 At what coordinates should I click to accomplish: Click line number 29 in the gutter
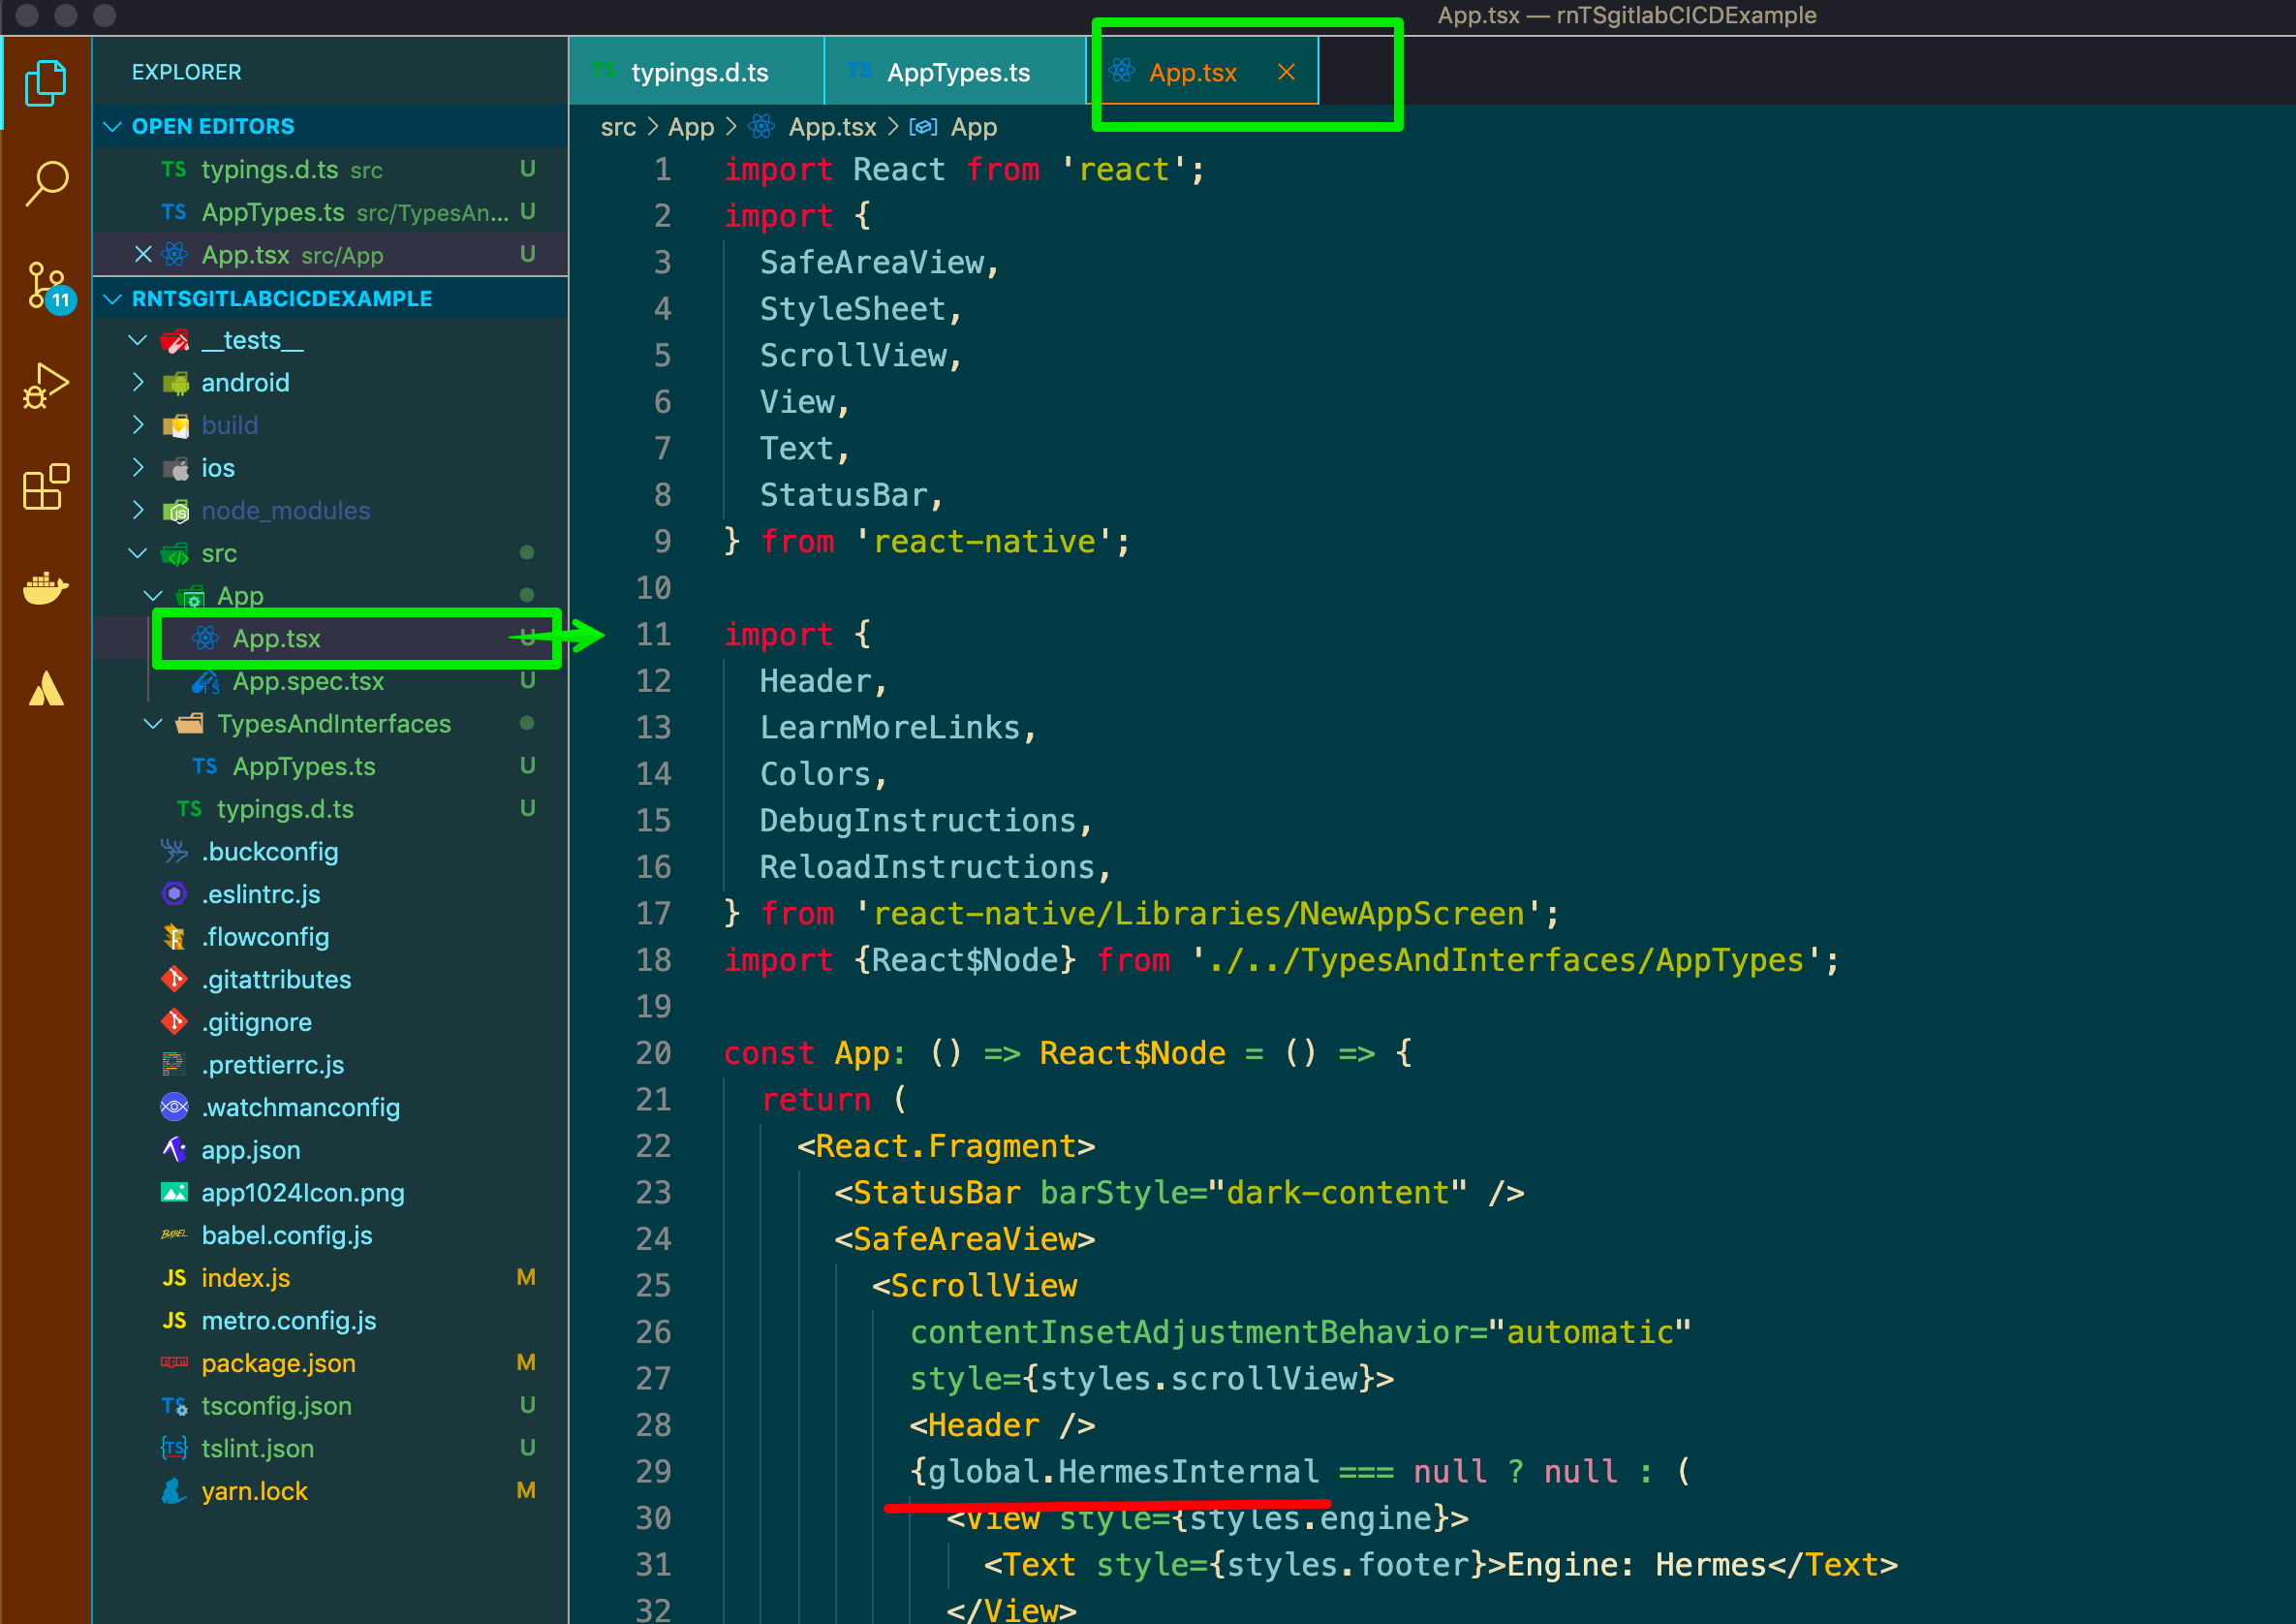coord(653,1471)
